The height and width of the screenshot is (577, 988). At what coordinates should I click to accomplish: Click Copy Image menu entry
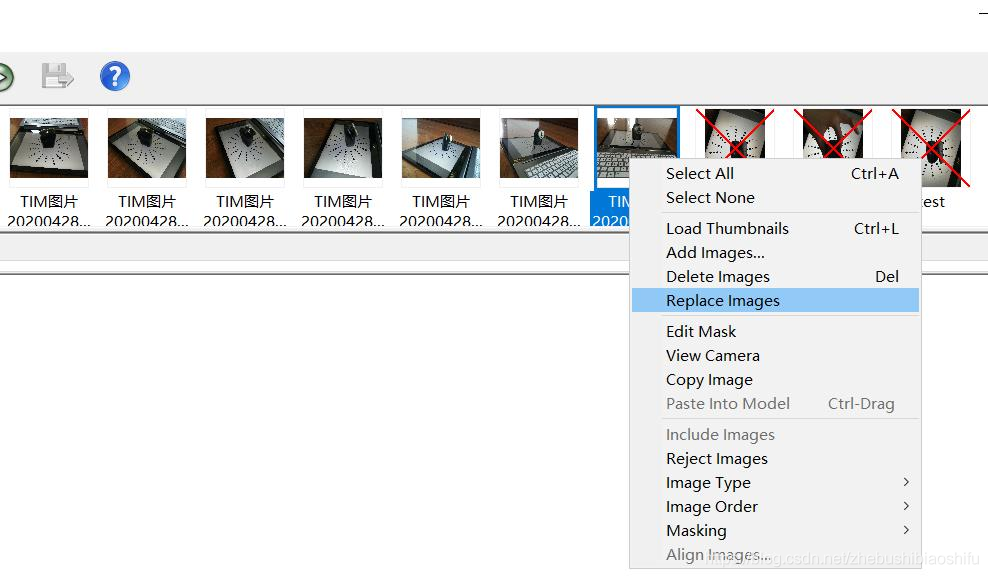click(776, 379)
